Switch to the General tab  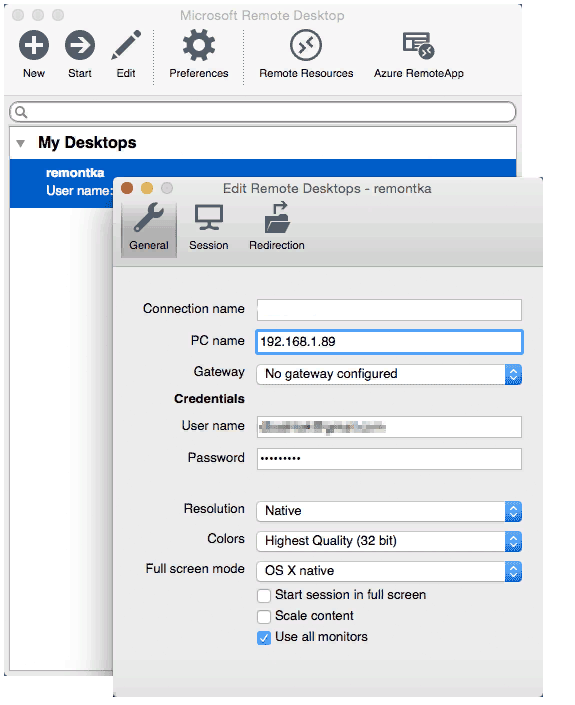point(149,229)
